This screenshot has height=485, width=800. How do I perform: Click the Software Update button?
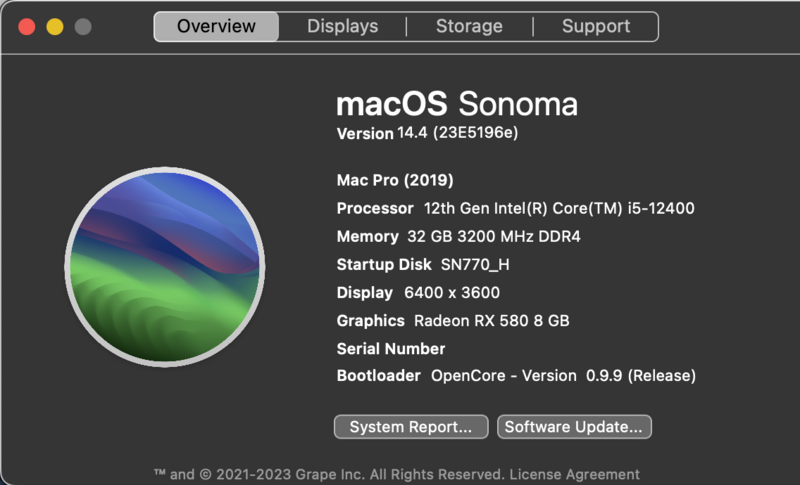click(574, 427)
